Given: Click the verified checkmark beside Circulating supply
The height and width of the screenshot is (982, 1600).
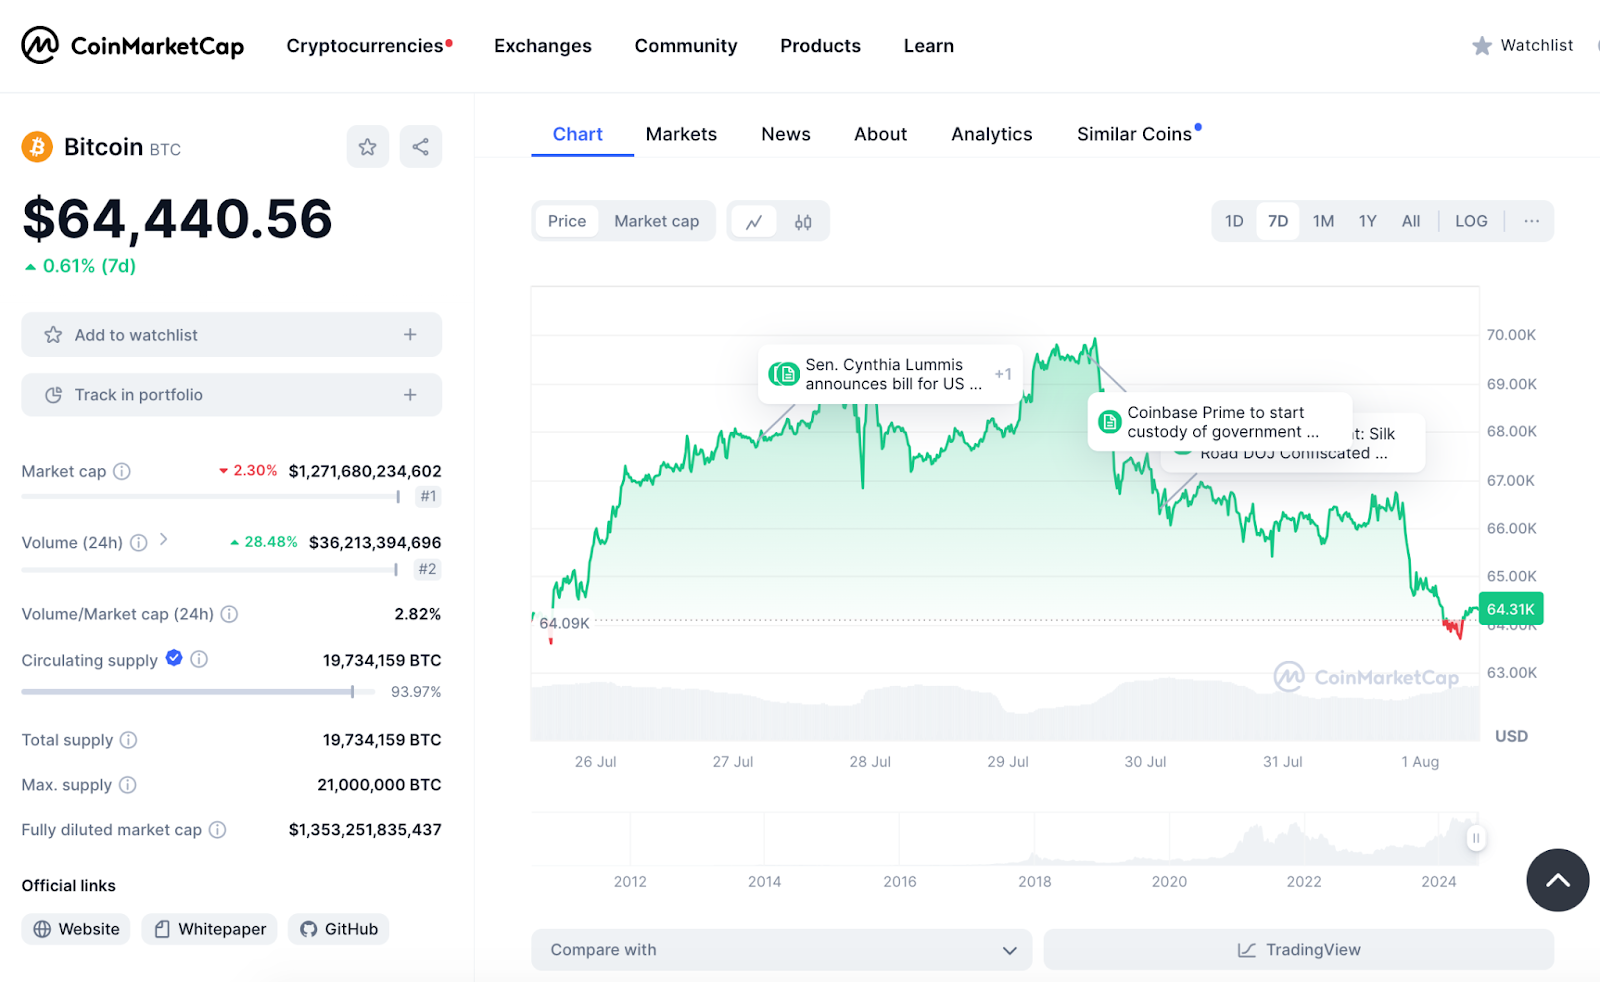Looking at the screenshot, I should coord(174,657).
